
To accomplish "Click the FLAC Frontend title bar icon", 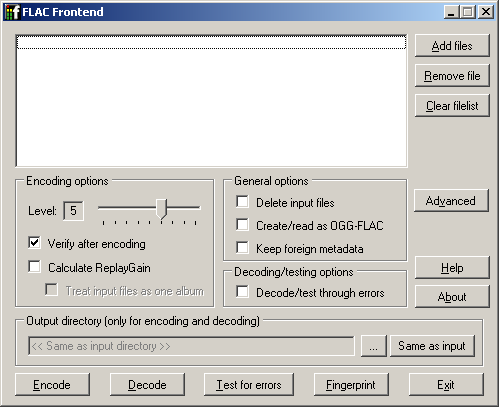I will (13, 12).
